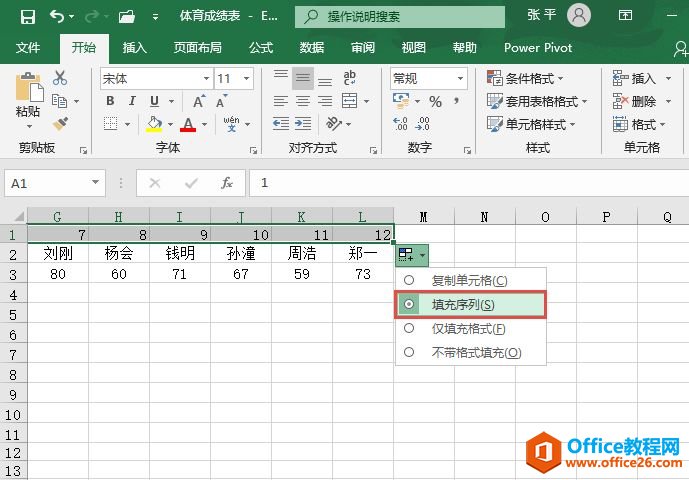Viewport: 689px width, 480px height.
Task: Apply cell borders
Action: pos(111,124)
